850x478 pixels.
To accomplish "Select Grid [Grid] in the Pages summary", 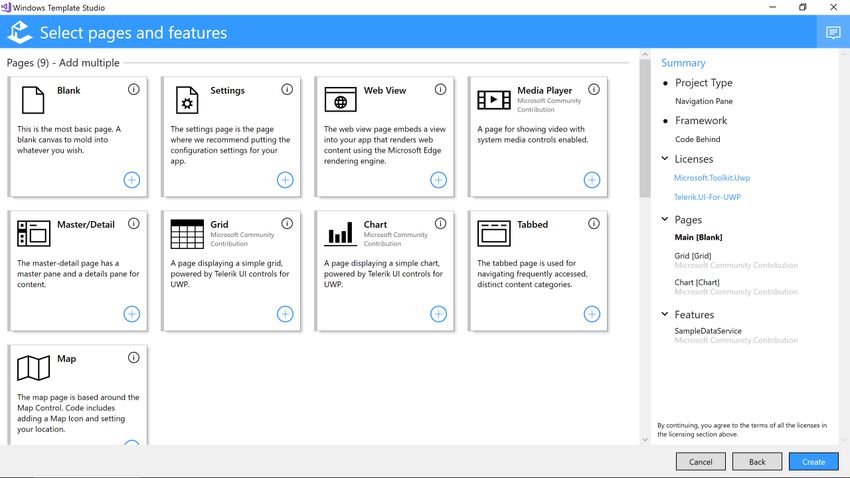I will point(693,256).
